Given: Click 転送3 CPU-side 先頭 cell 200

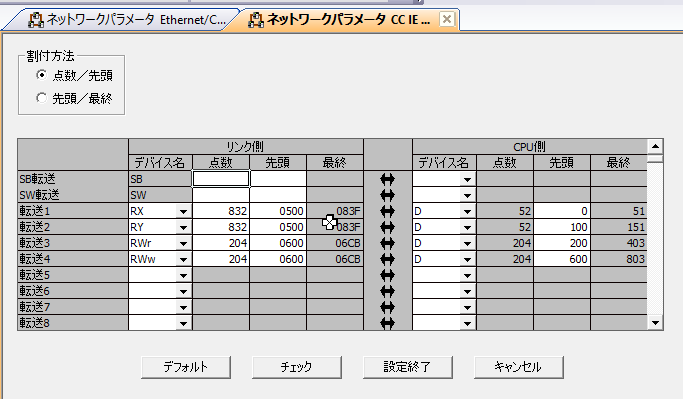Looking at the screenshot, I should tap(562, 243).
